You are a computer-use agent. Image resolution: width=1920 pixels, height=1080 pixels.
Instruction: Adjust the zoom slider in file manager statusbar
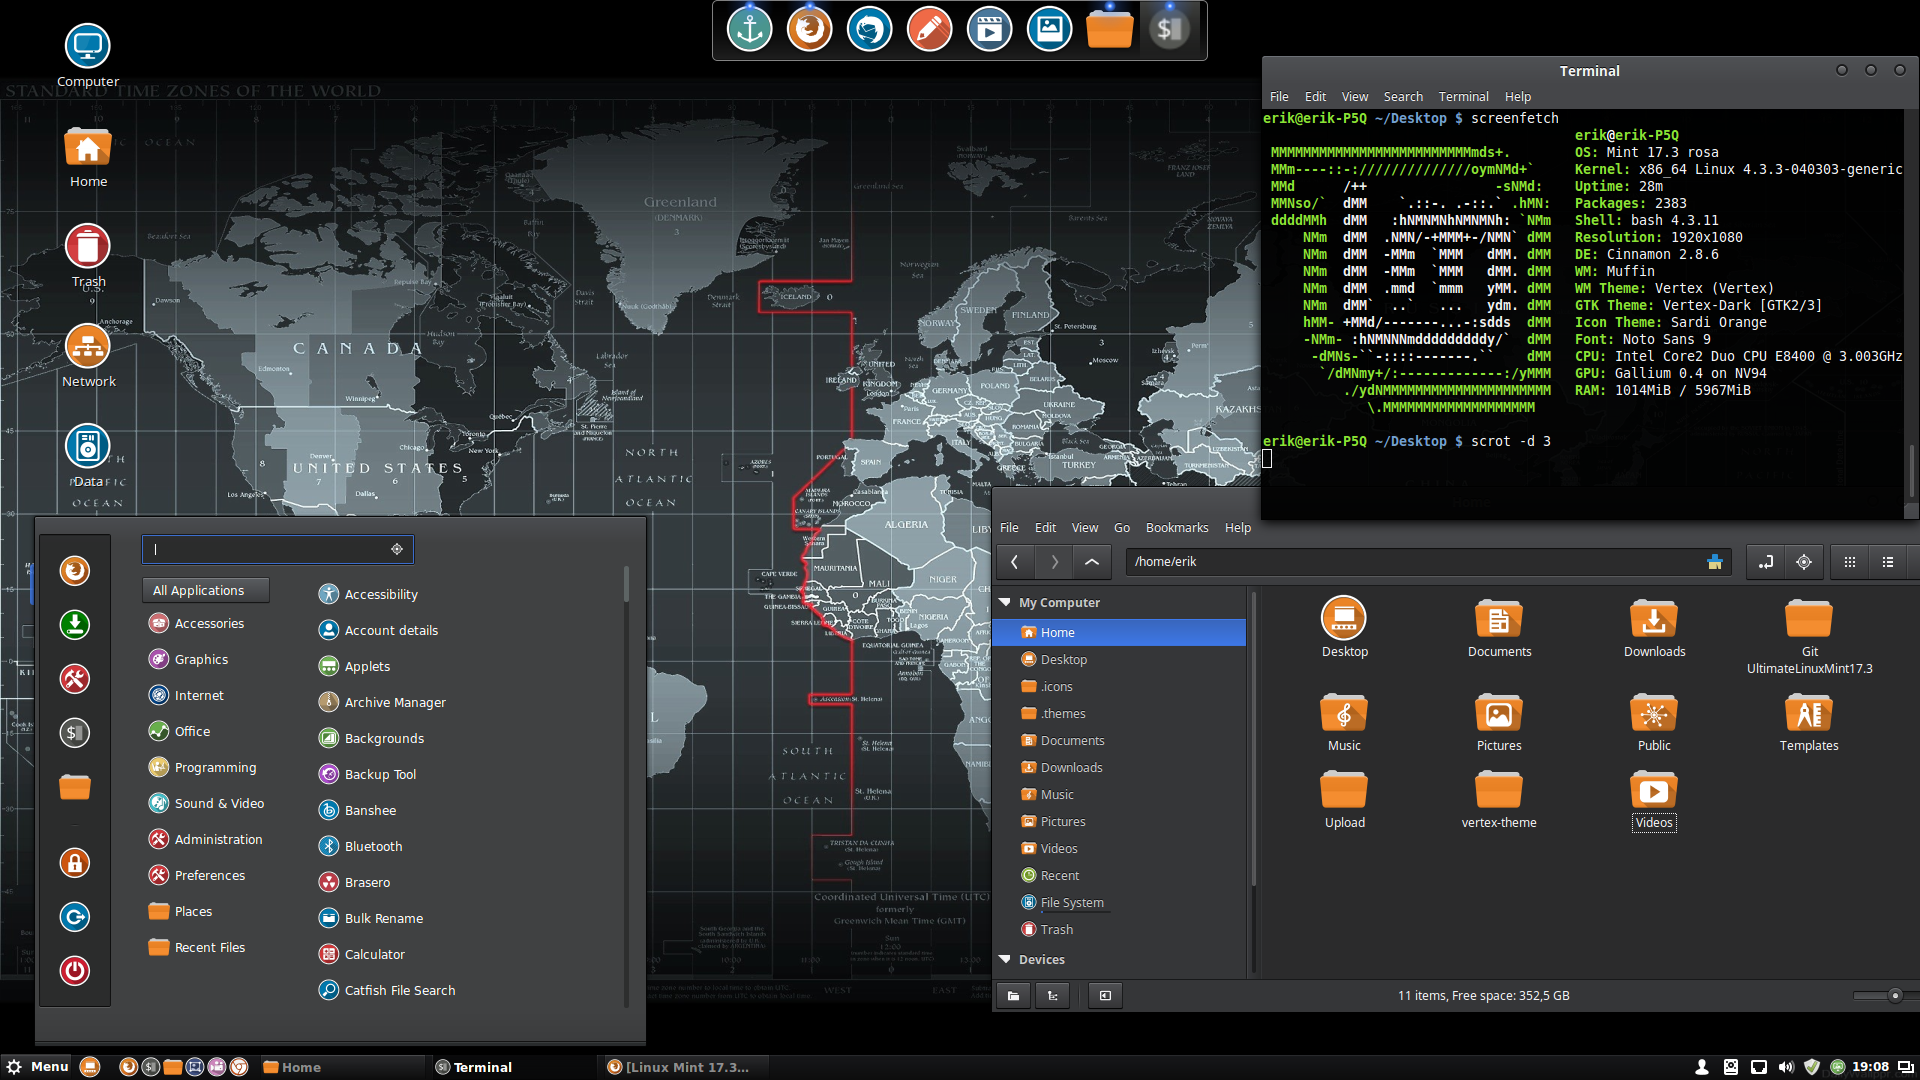(1894, 995)
